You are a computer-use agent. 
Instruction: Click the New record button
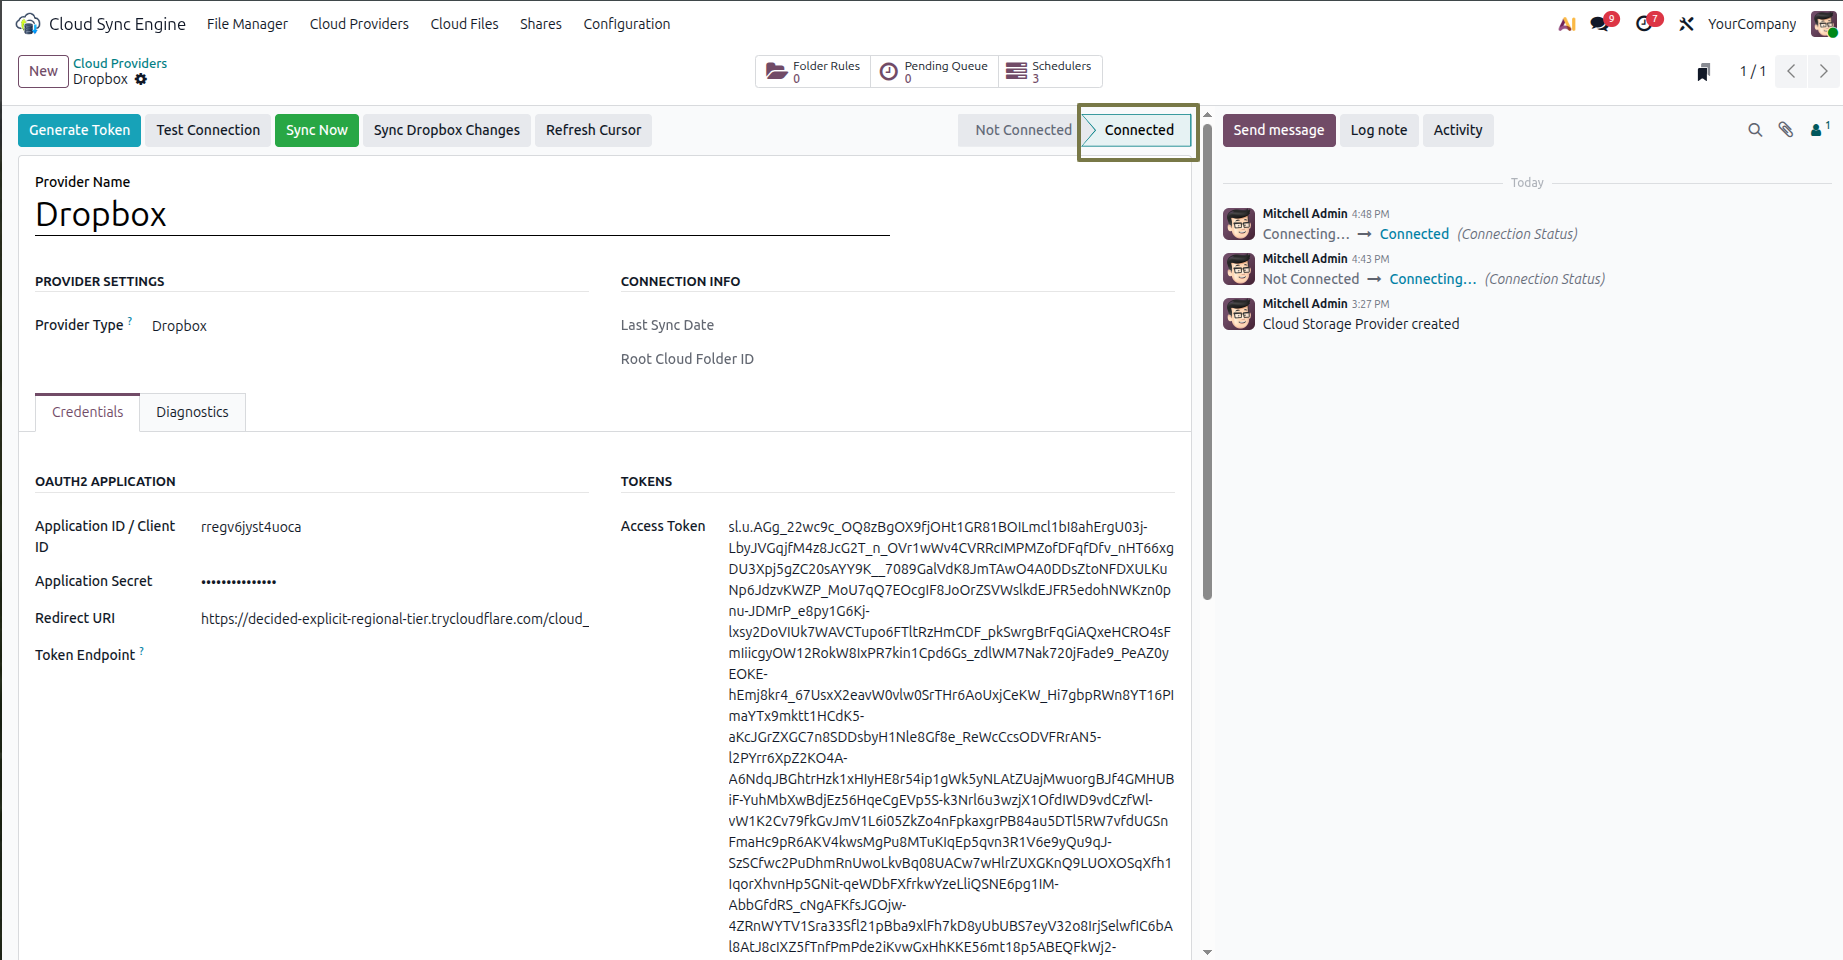click(43, 71)
